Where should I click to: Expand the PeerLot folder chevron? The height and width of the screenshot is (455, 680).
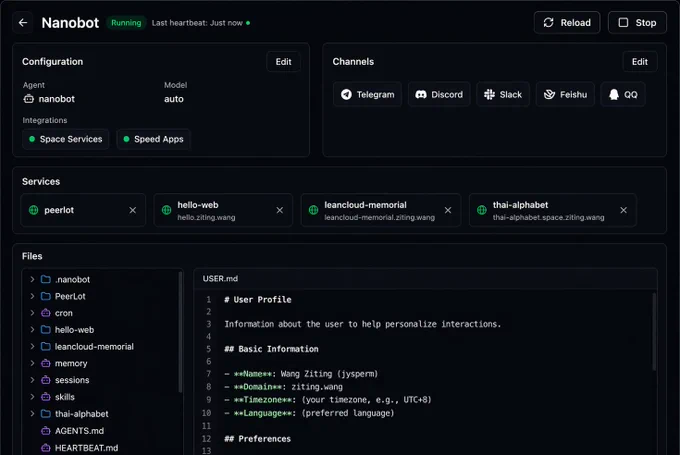[32, 296]
